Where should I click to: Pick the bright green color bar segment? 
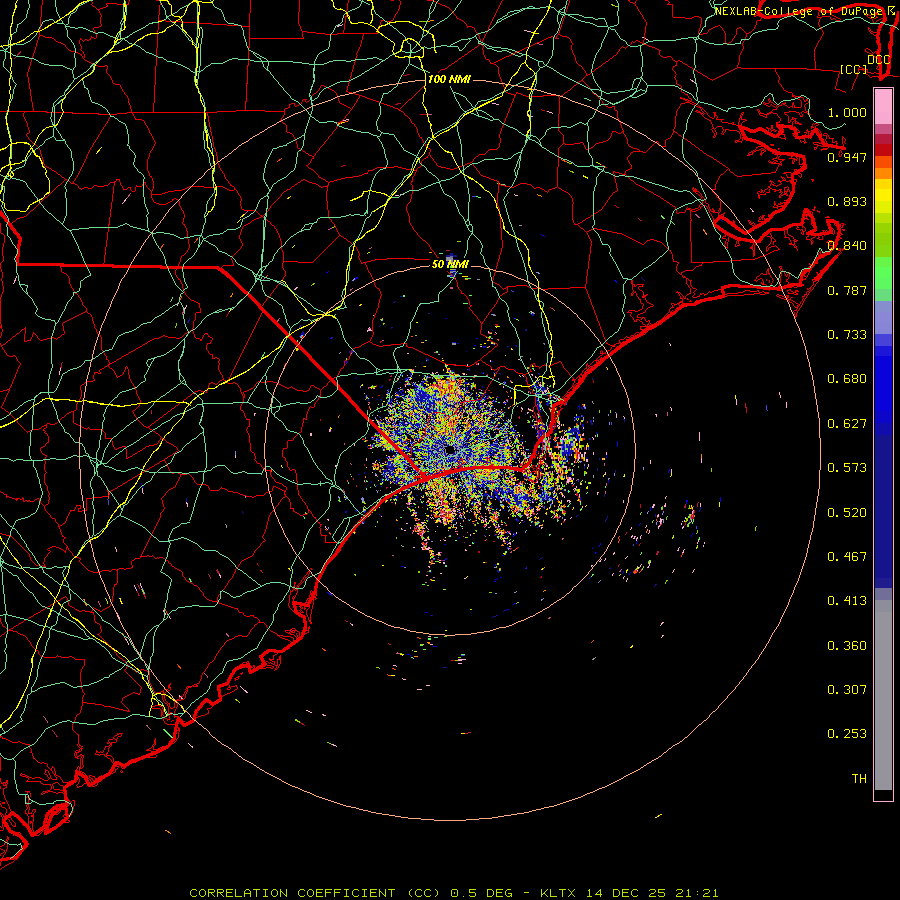pyautogui.click(x=883, y=273)
